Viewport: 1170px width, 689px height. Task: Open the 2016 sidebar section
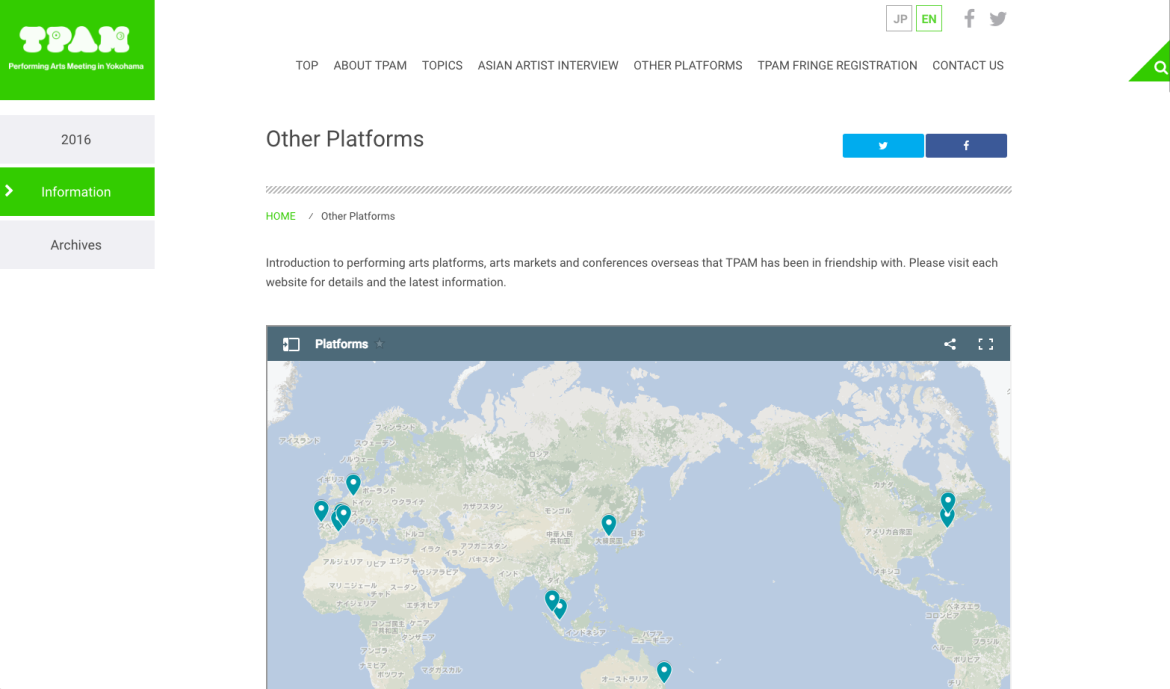tap(76, 140)
